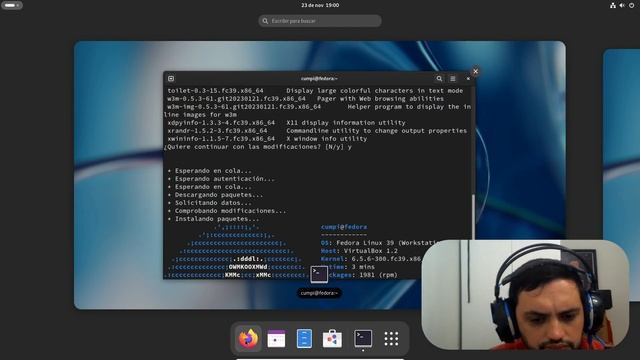Click the search box 'Escribir para buscar'

320,21
